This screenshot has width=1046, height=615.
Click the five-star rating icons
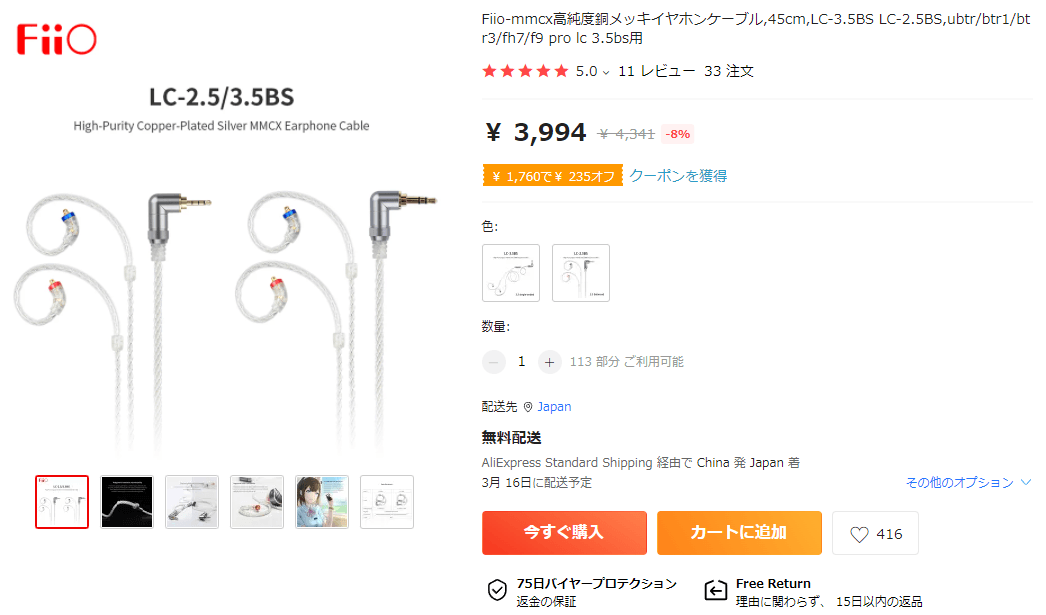[526, 71]
